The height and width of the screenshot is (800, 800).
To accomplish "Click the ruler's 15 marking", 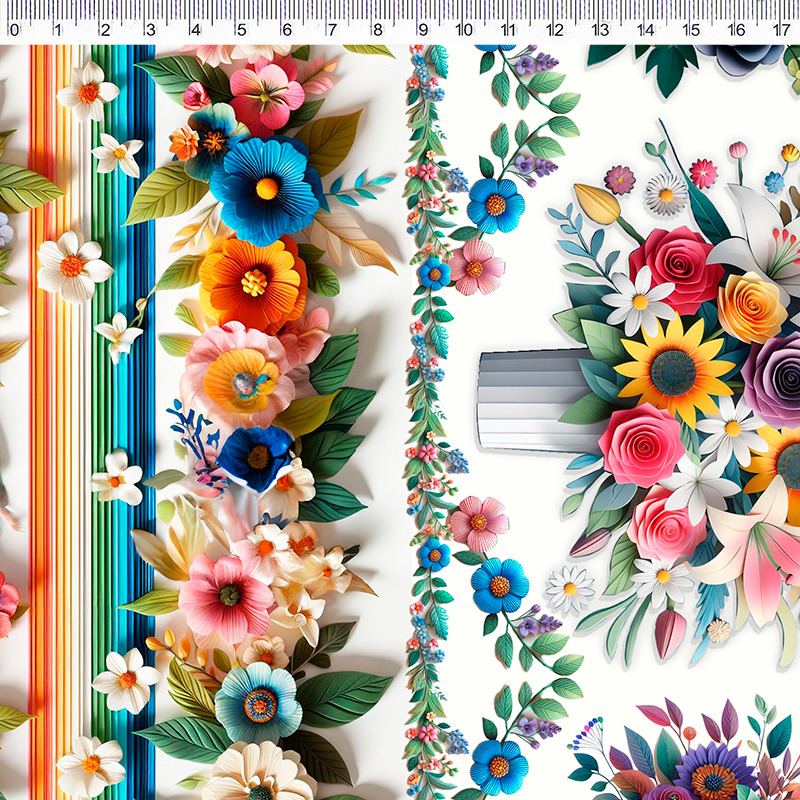I will point(690,30).
